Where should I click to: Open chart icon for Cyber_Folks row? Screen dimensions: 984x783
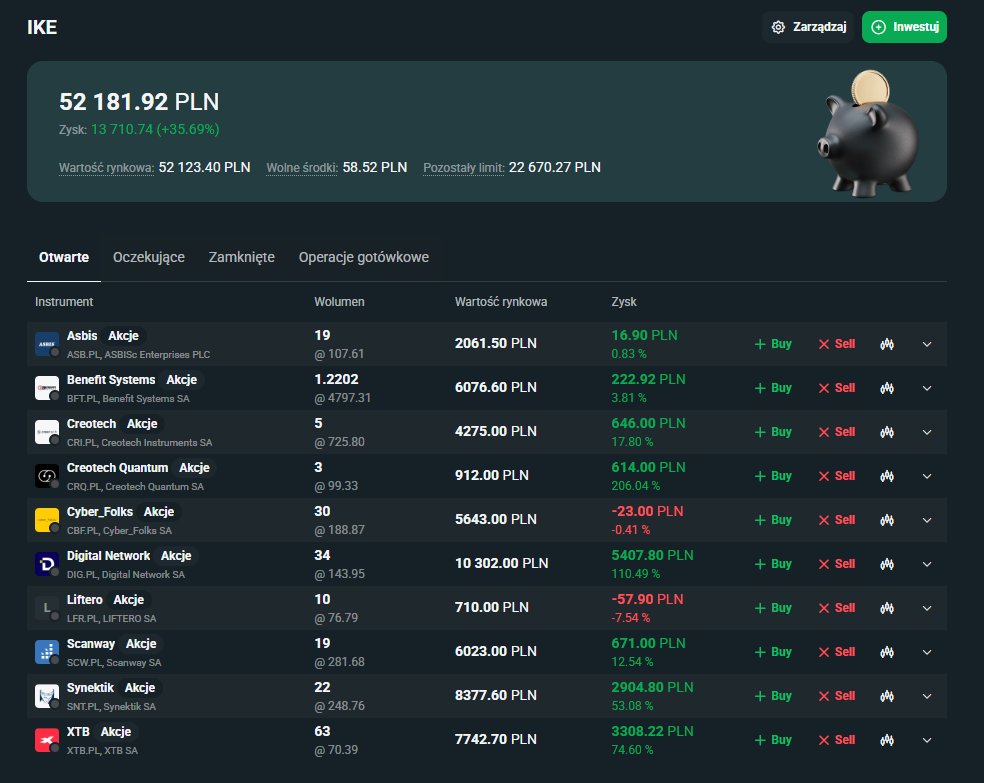pyautogui.click(x=887, y=519)
